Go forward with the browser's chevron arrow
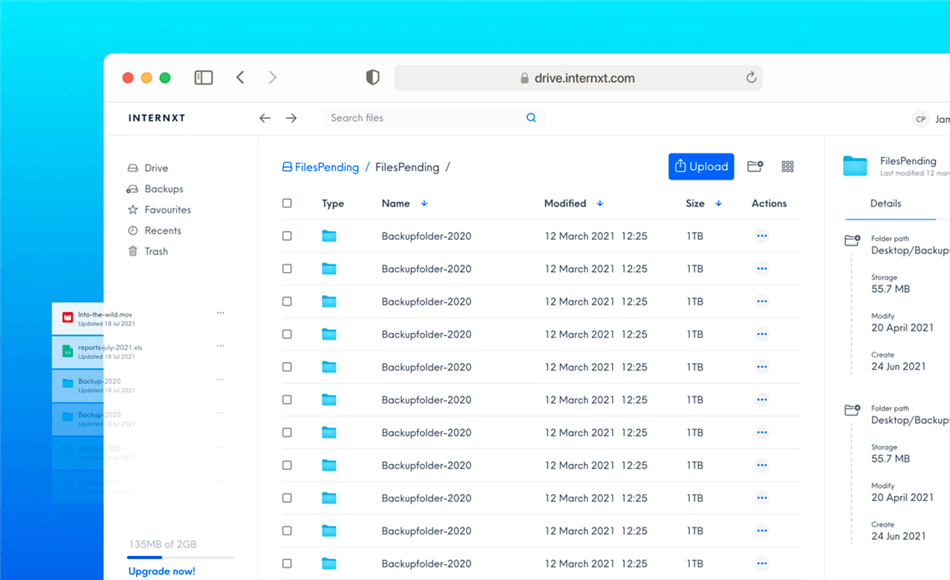950x580 pixels. [273, 78]
